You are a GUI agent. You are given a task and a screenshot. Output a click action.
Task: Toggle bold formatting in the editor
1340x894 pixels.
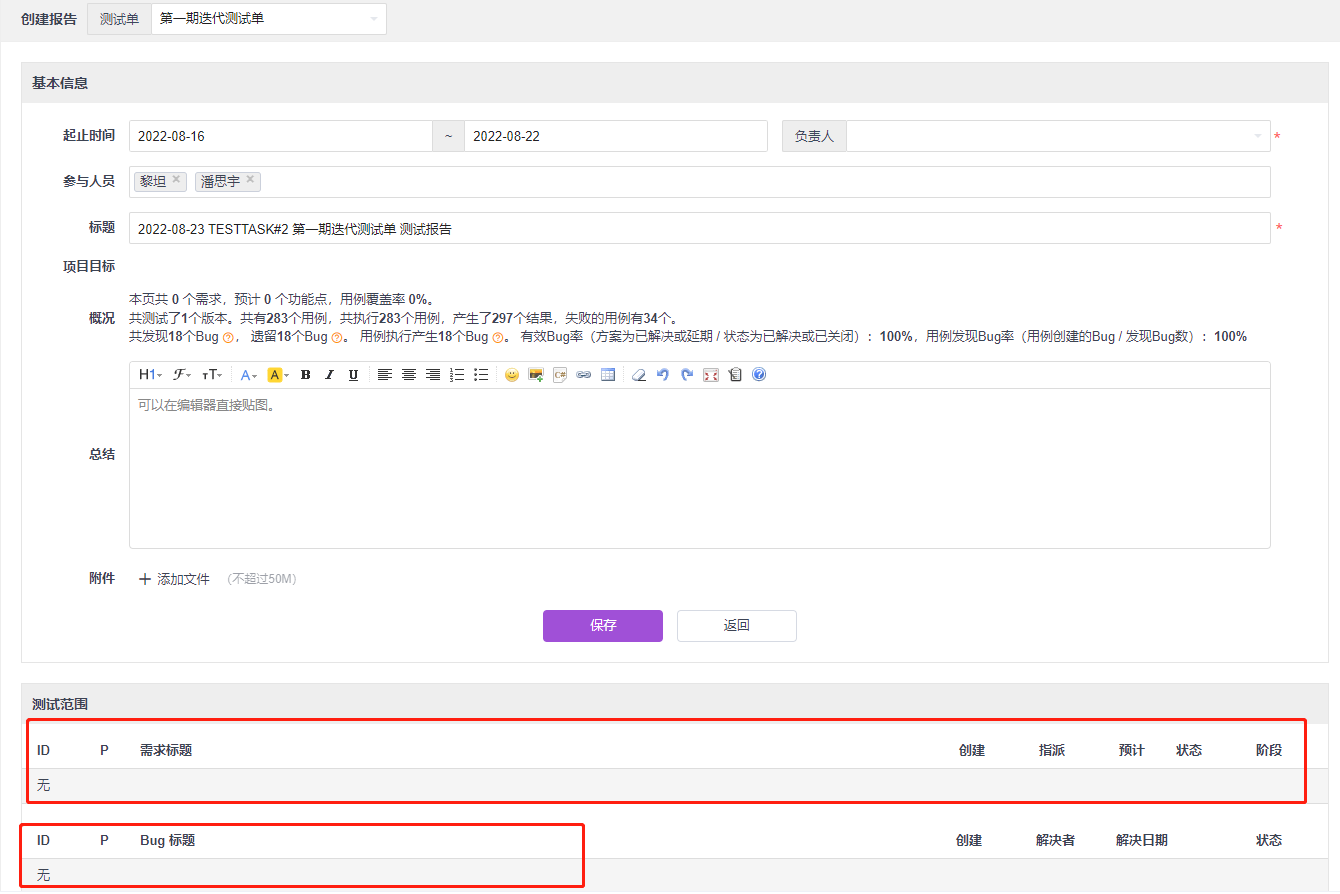click(x=306, y=375)
